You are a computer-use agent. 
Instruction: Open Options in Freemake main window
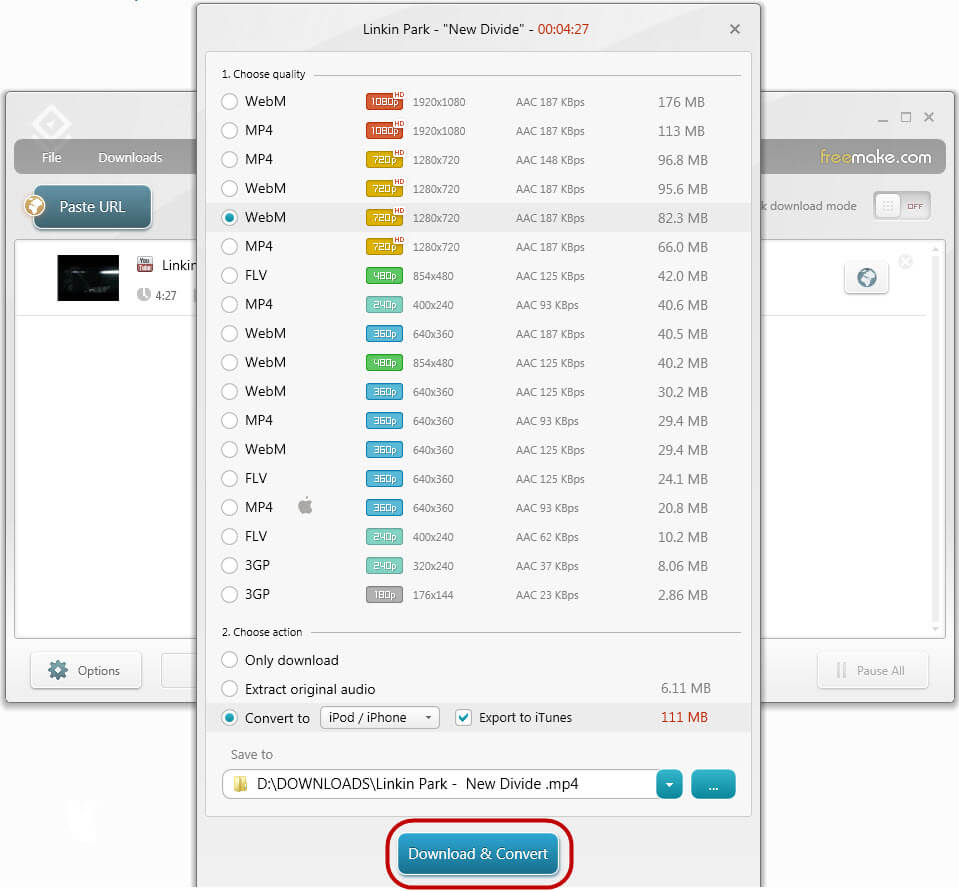click(x=86, y=670)
